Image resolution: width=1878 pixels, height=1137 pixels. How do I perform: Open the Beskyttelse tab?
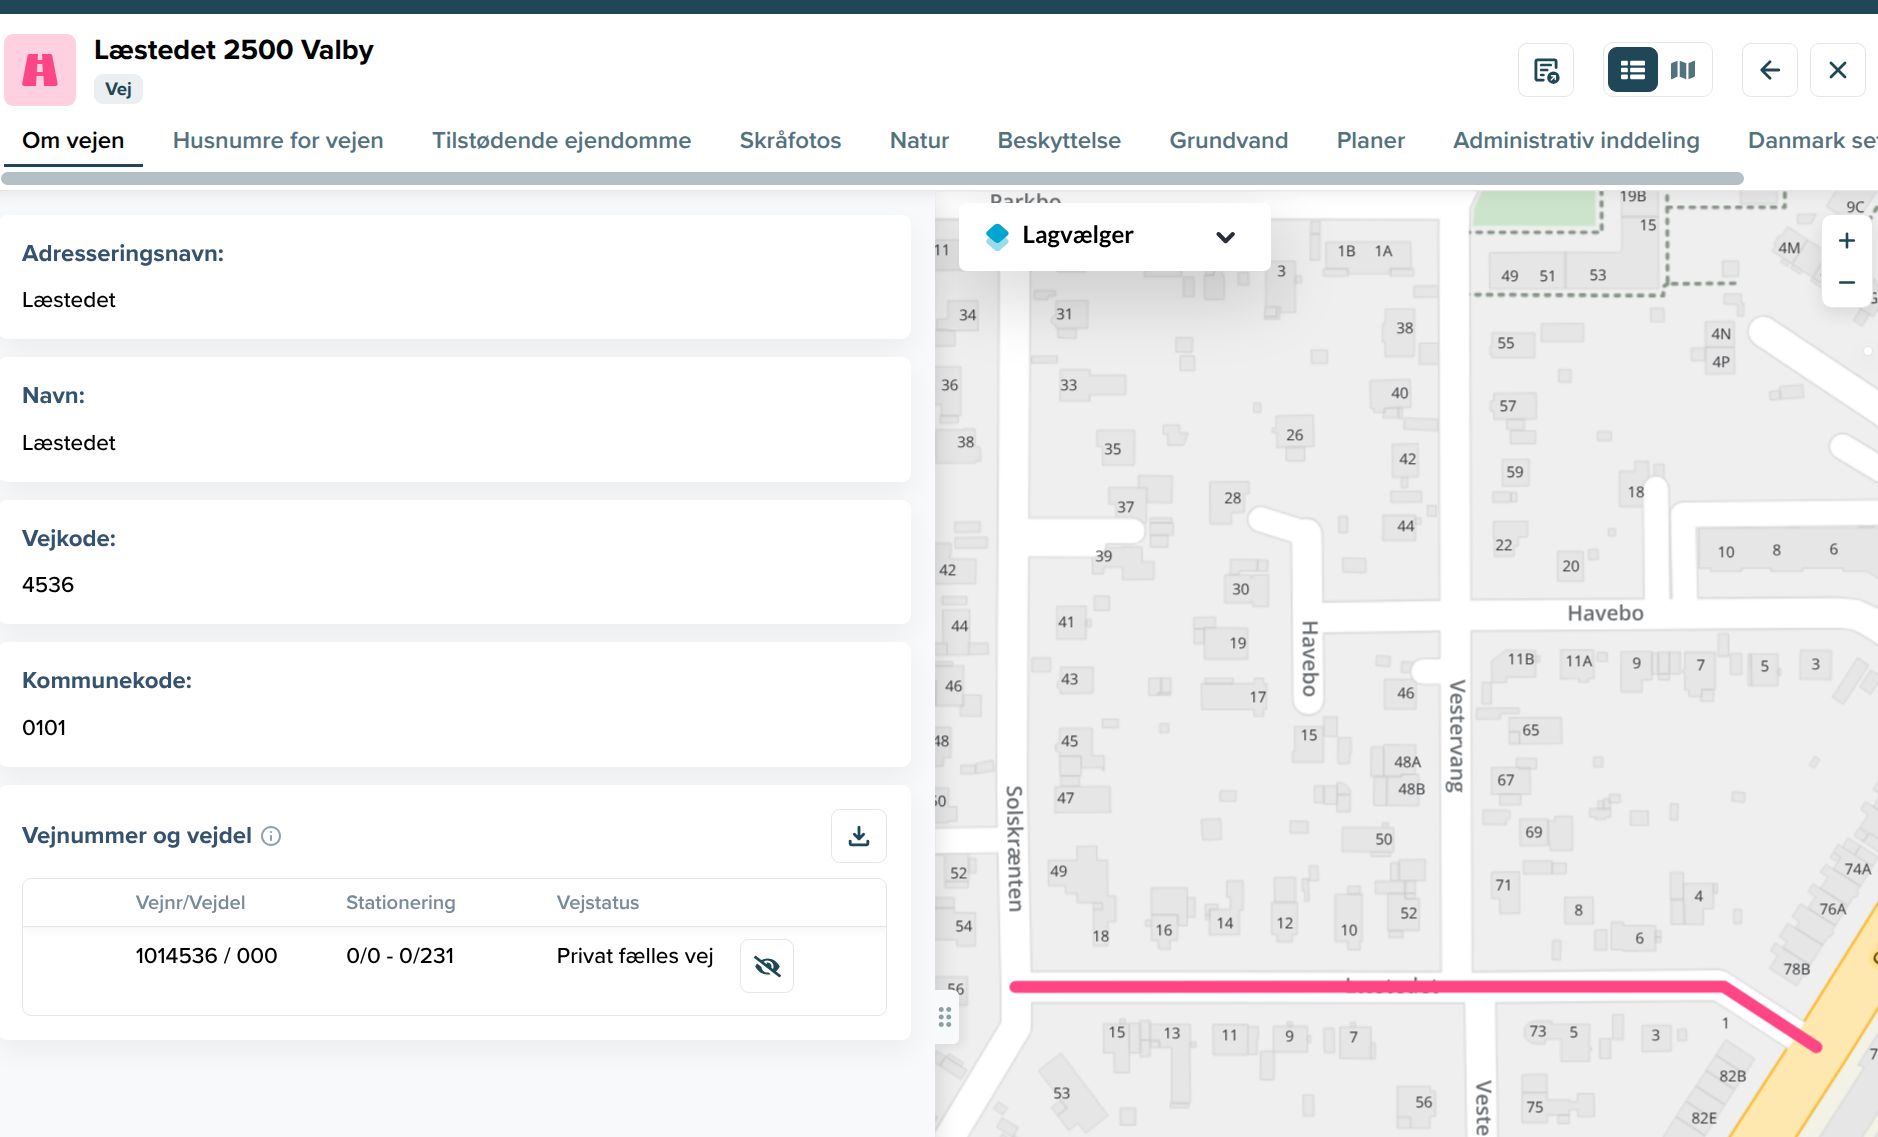(1059, 140)
